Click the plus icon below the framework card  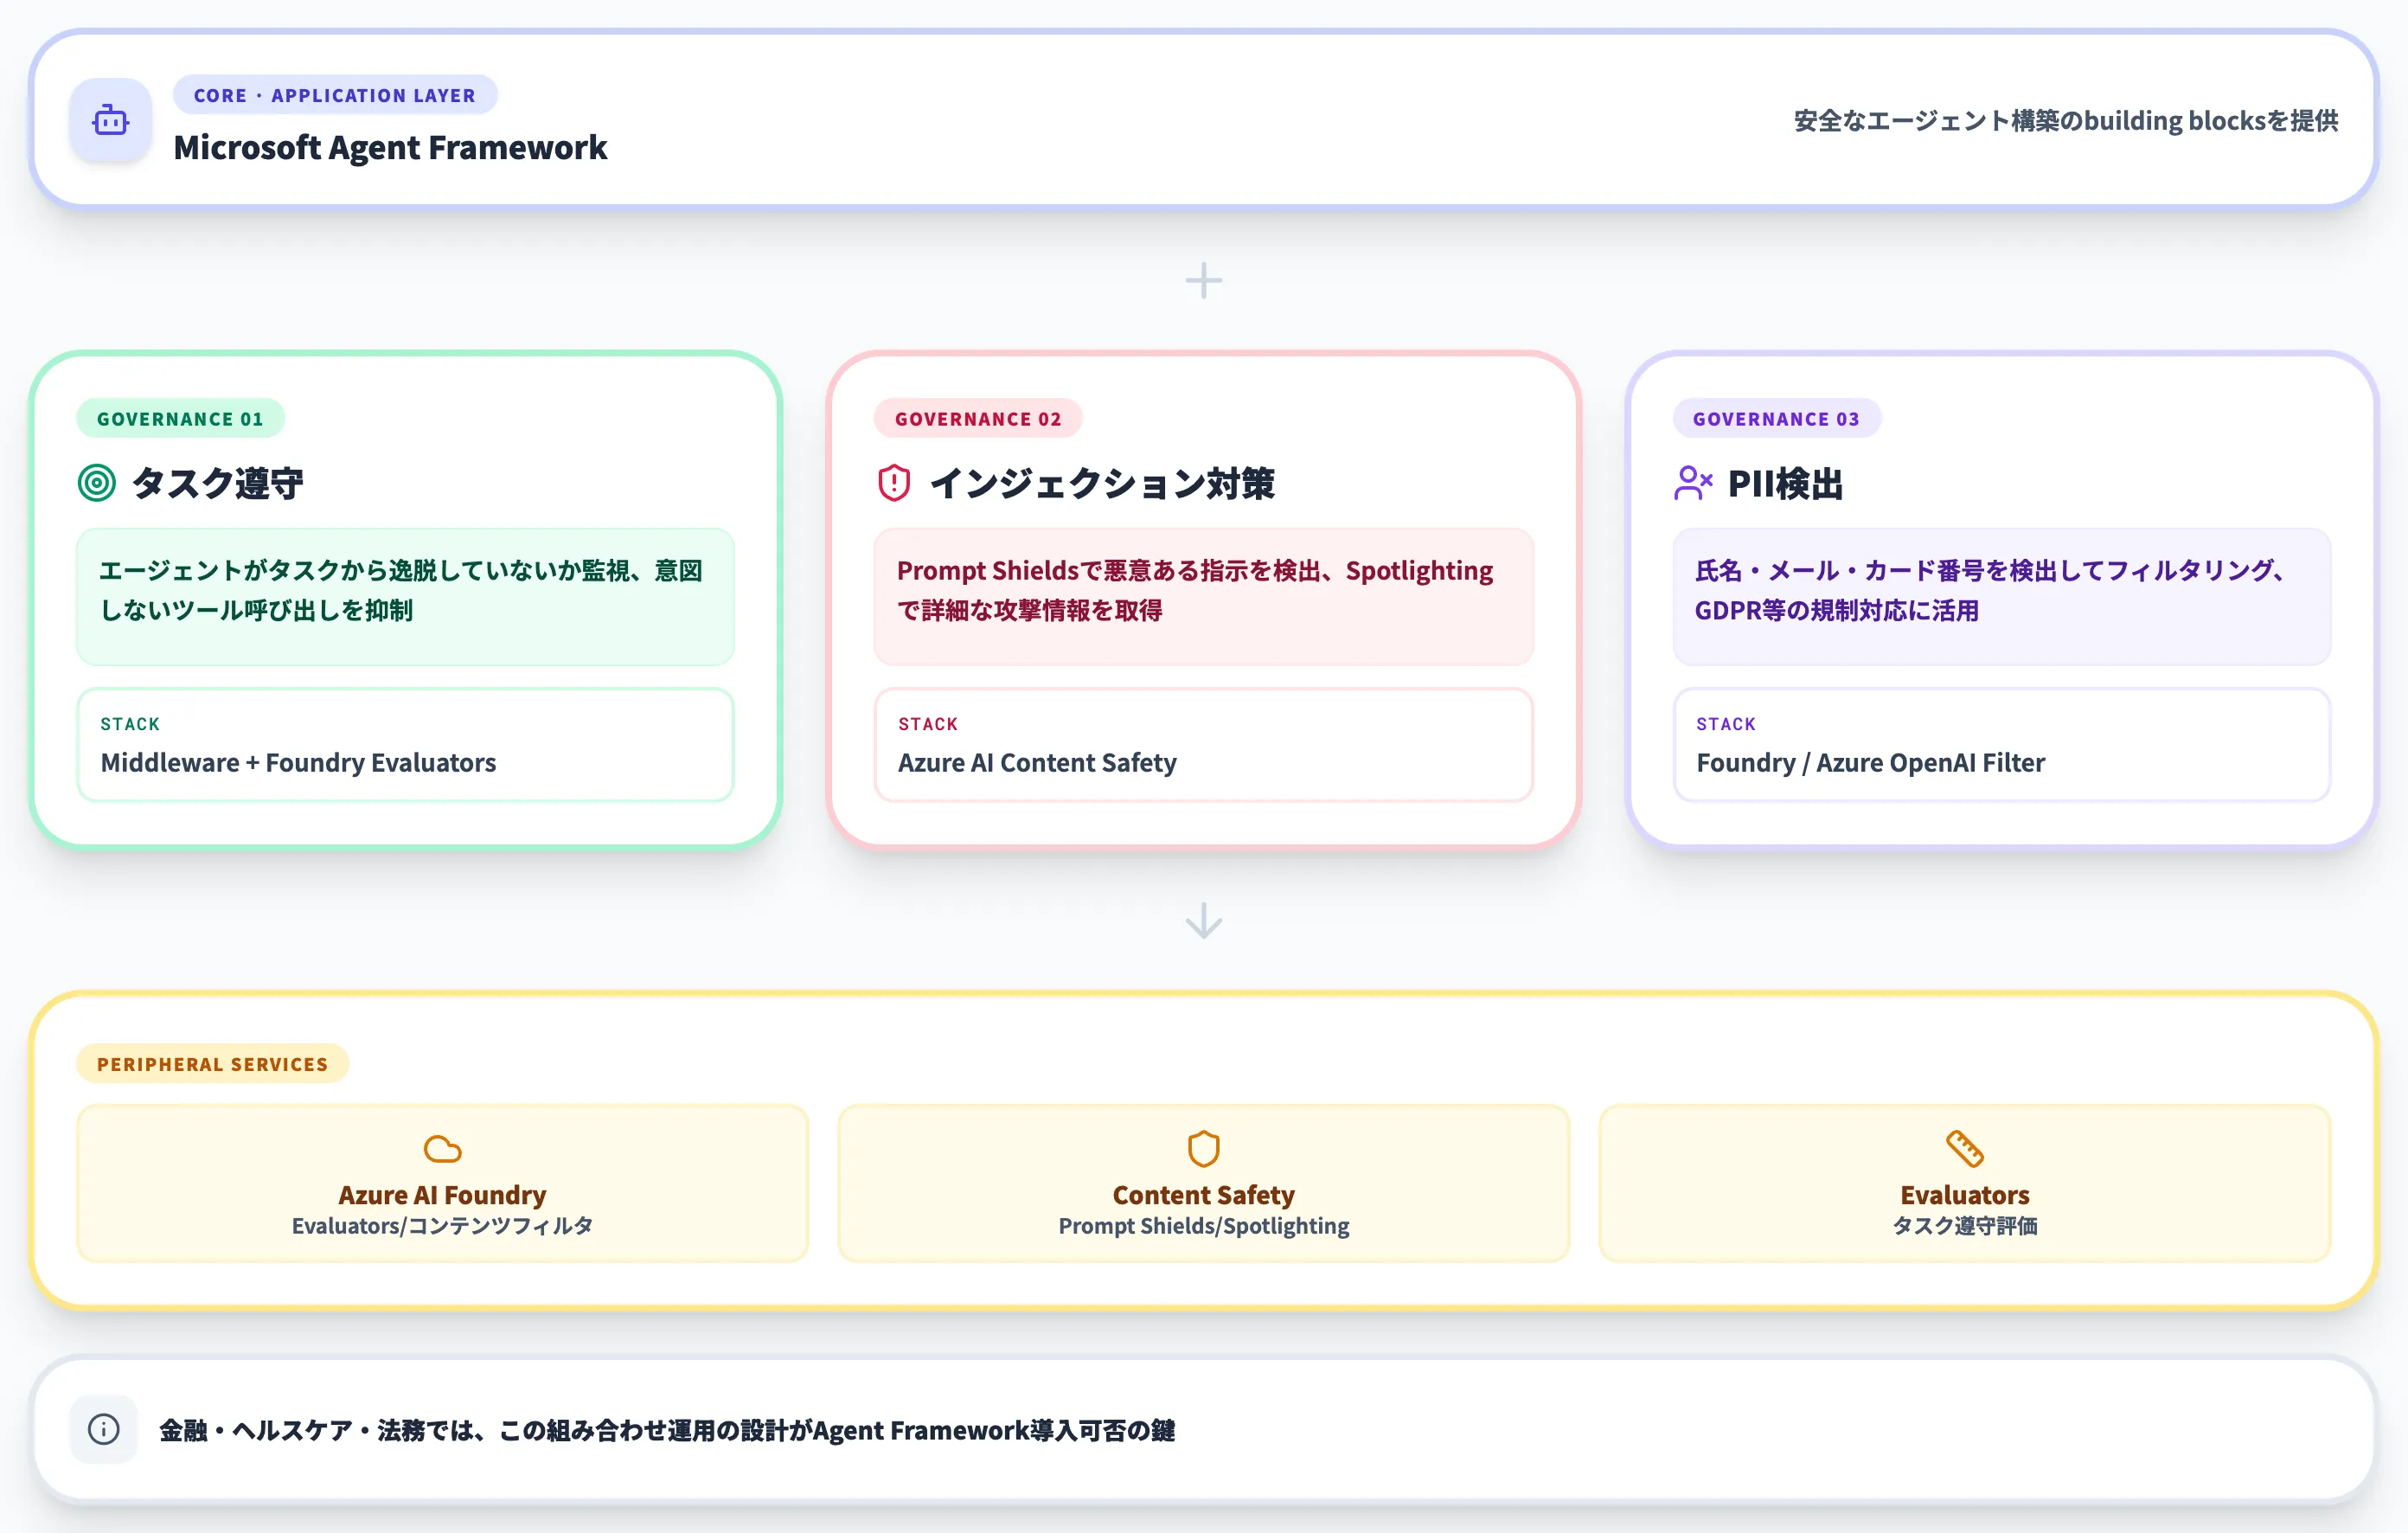click(1203, 280)
